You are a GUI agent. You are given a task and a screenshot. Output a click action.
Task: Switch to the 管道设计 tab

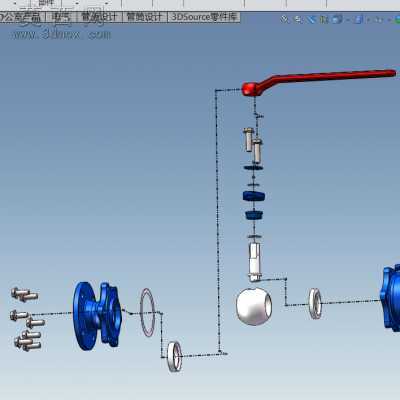pyautogui.click(x=99, y=17)
